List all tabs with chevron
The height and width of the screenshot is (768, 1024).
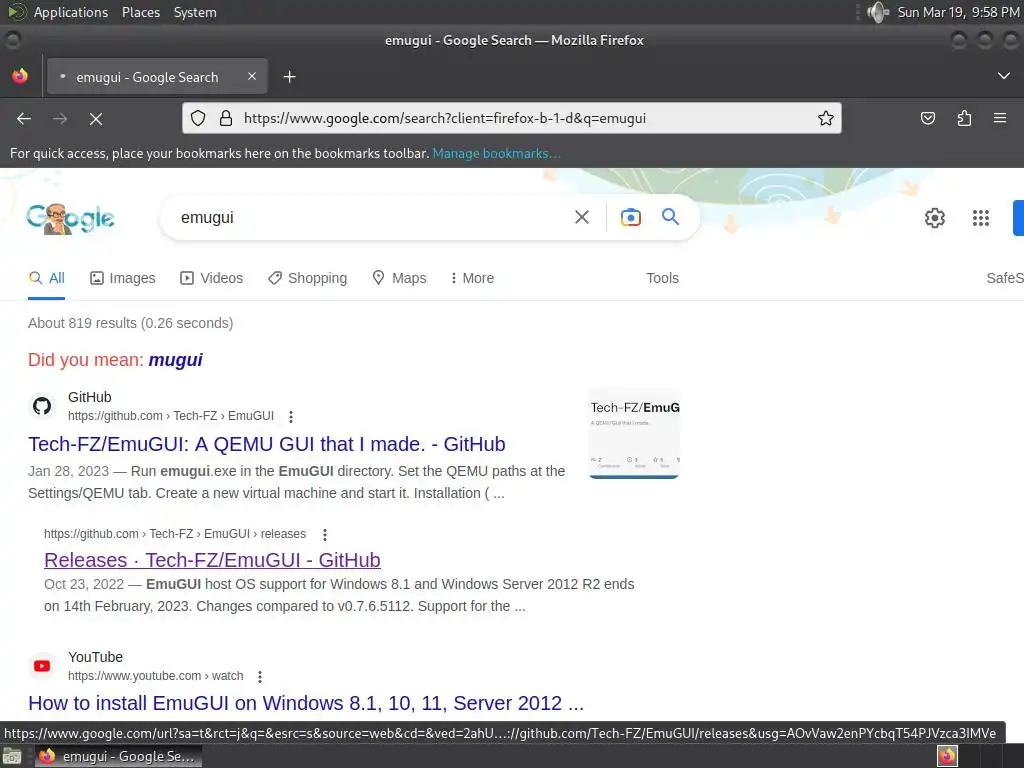pyautogui.click(x=1004, y=76)
